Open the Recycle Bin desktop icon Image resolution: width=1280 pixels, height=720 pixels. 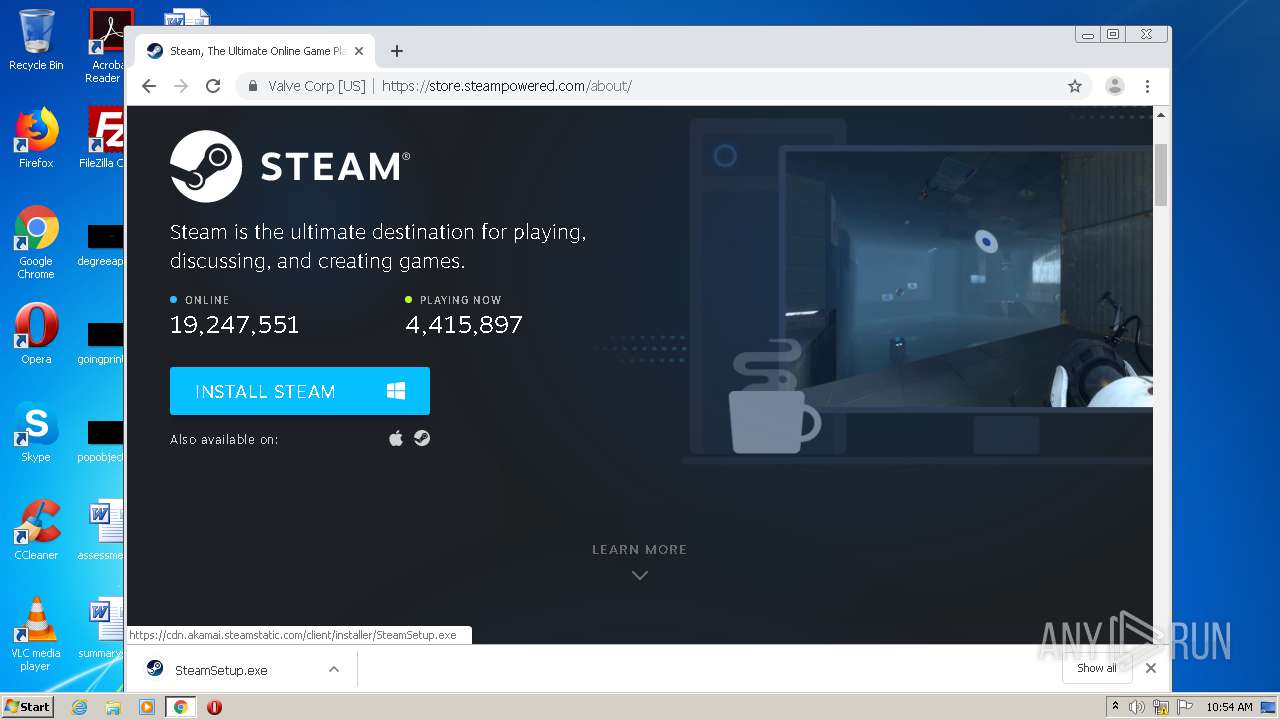(x=36, y=40)
